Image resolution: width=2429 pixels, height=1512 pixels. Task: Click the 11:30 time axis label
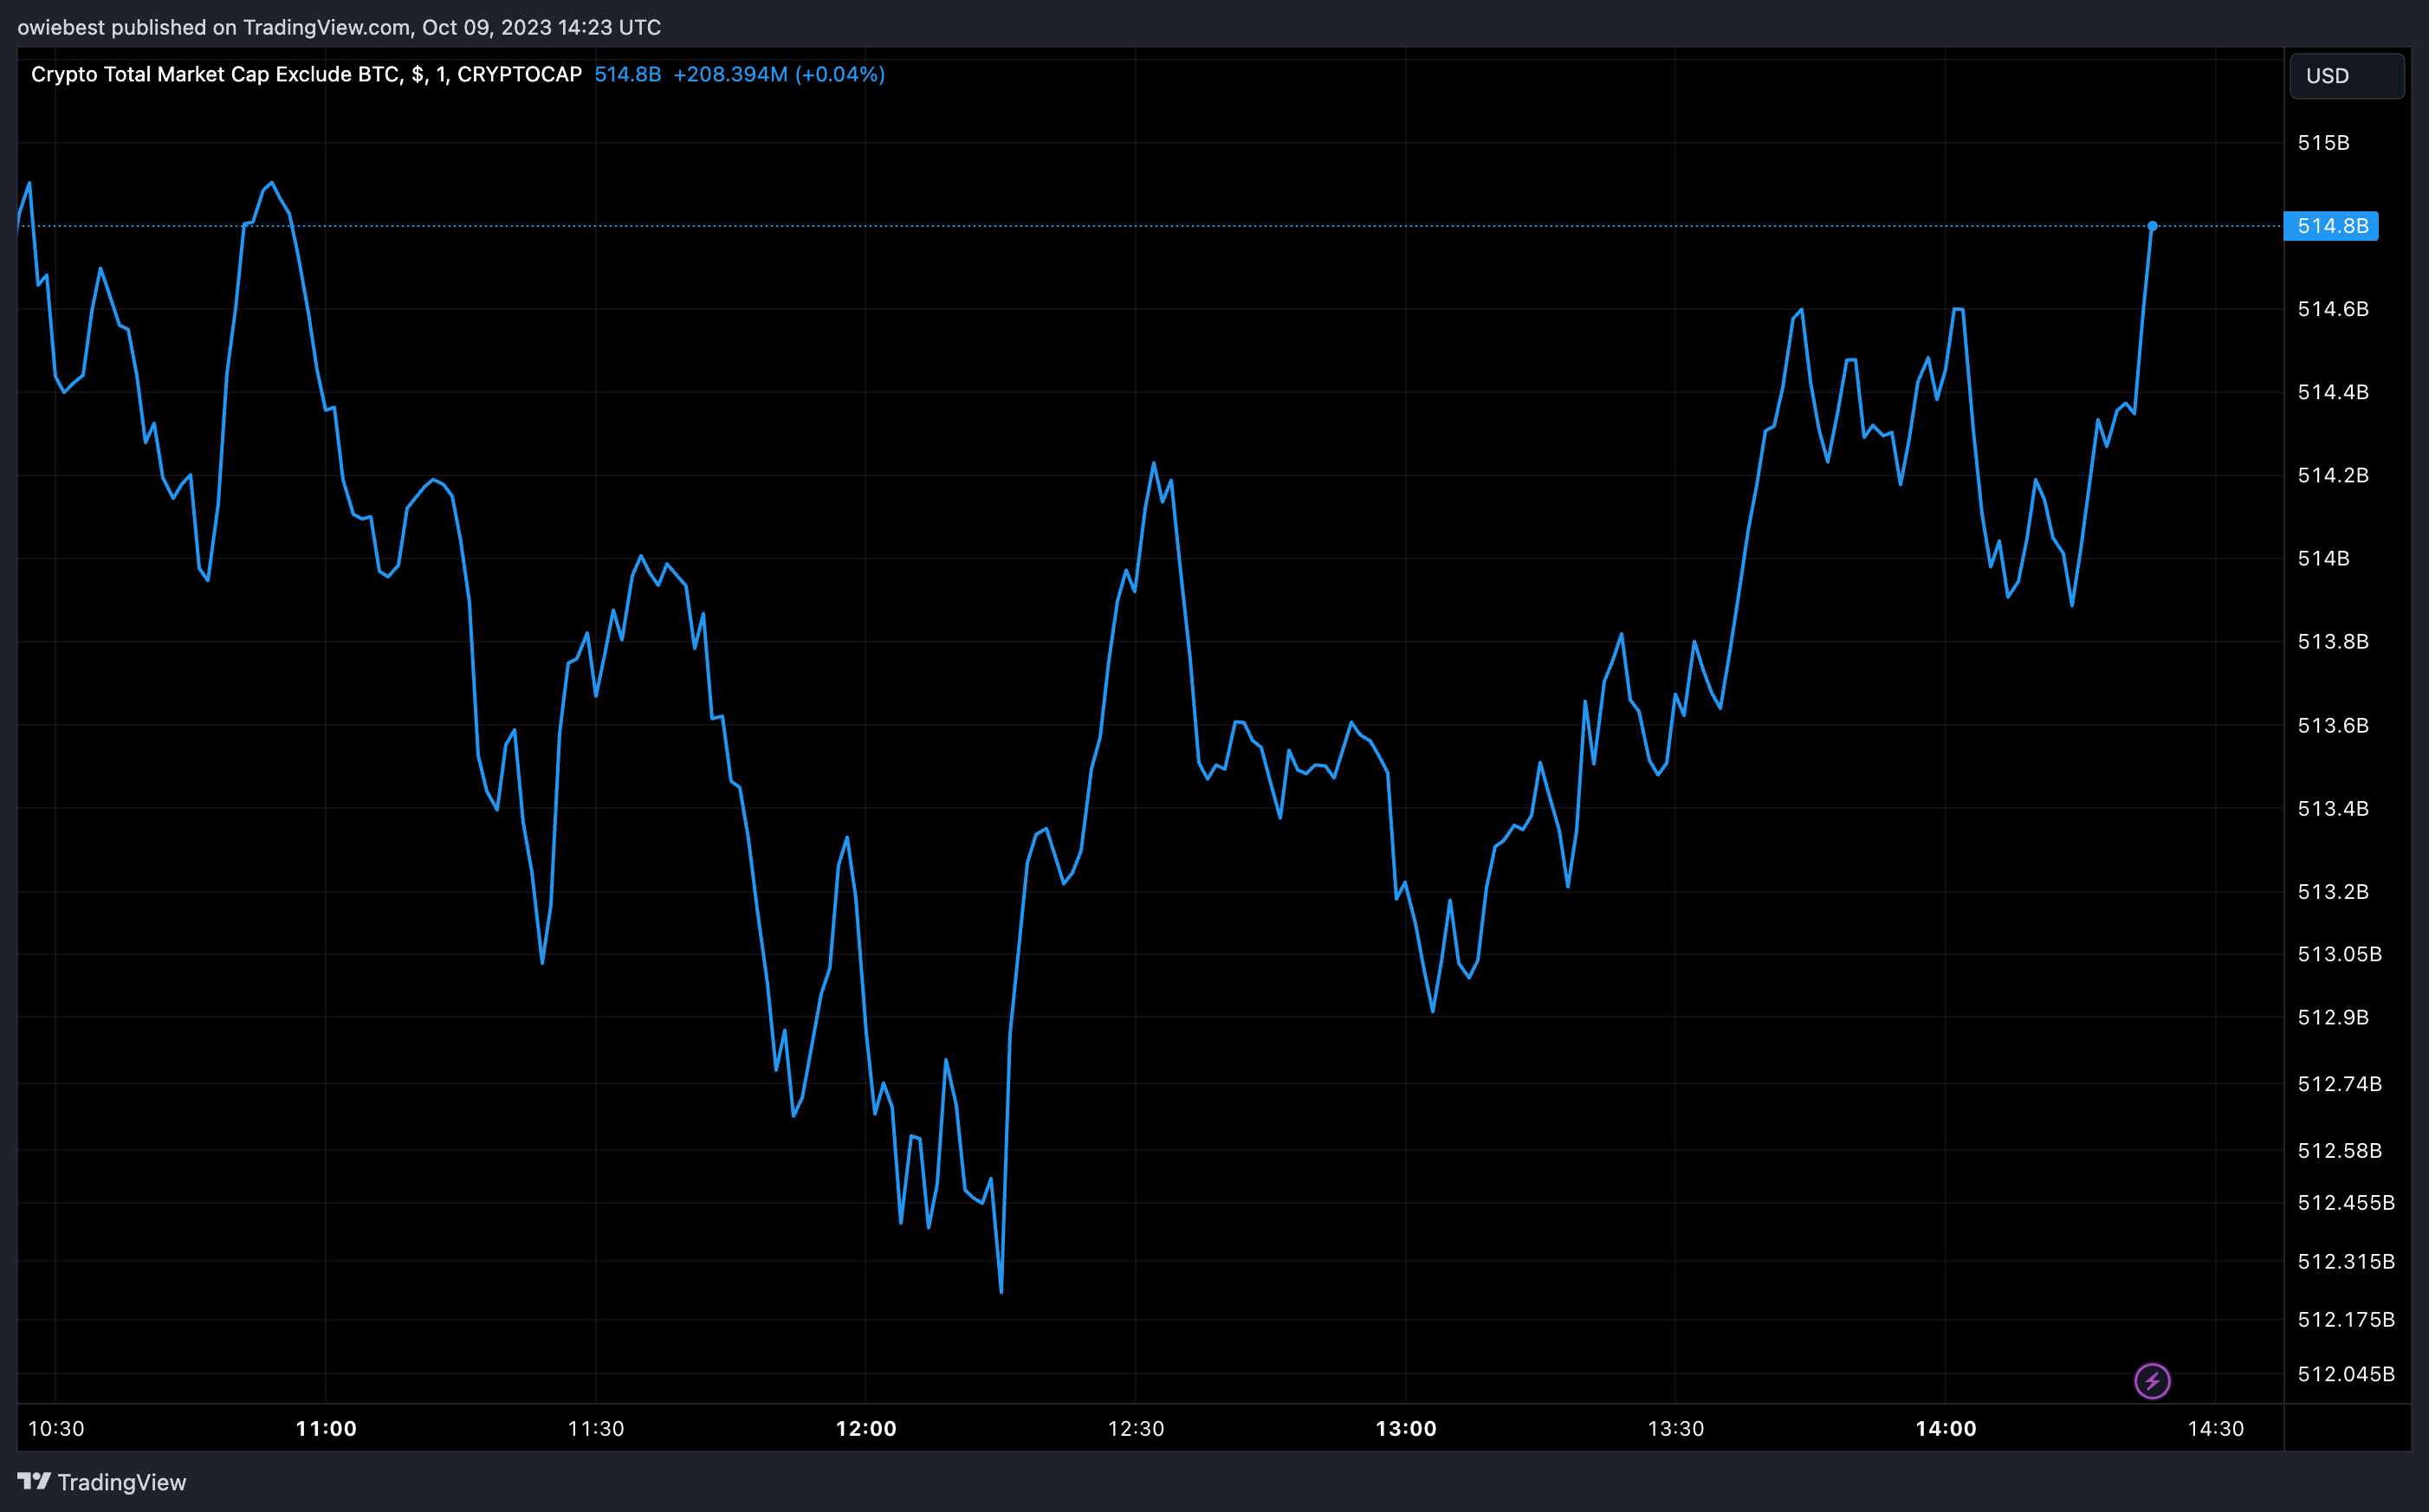tap(596, 1428)
